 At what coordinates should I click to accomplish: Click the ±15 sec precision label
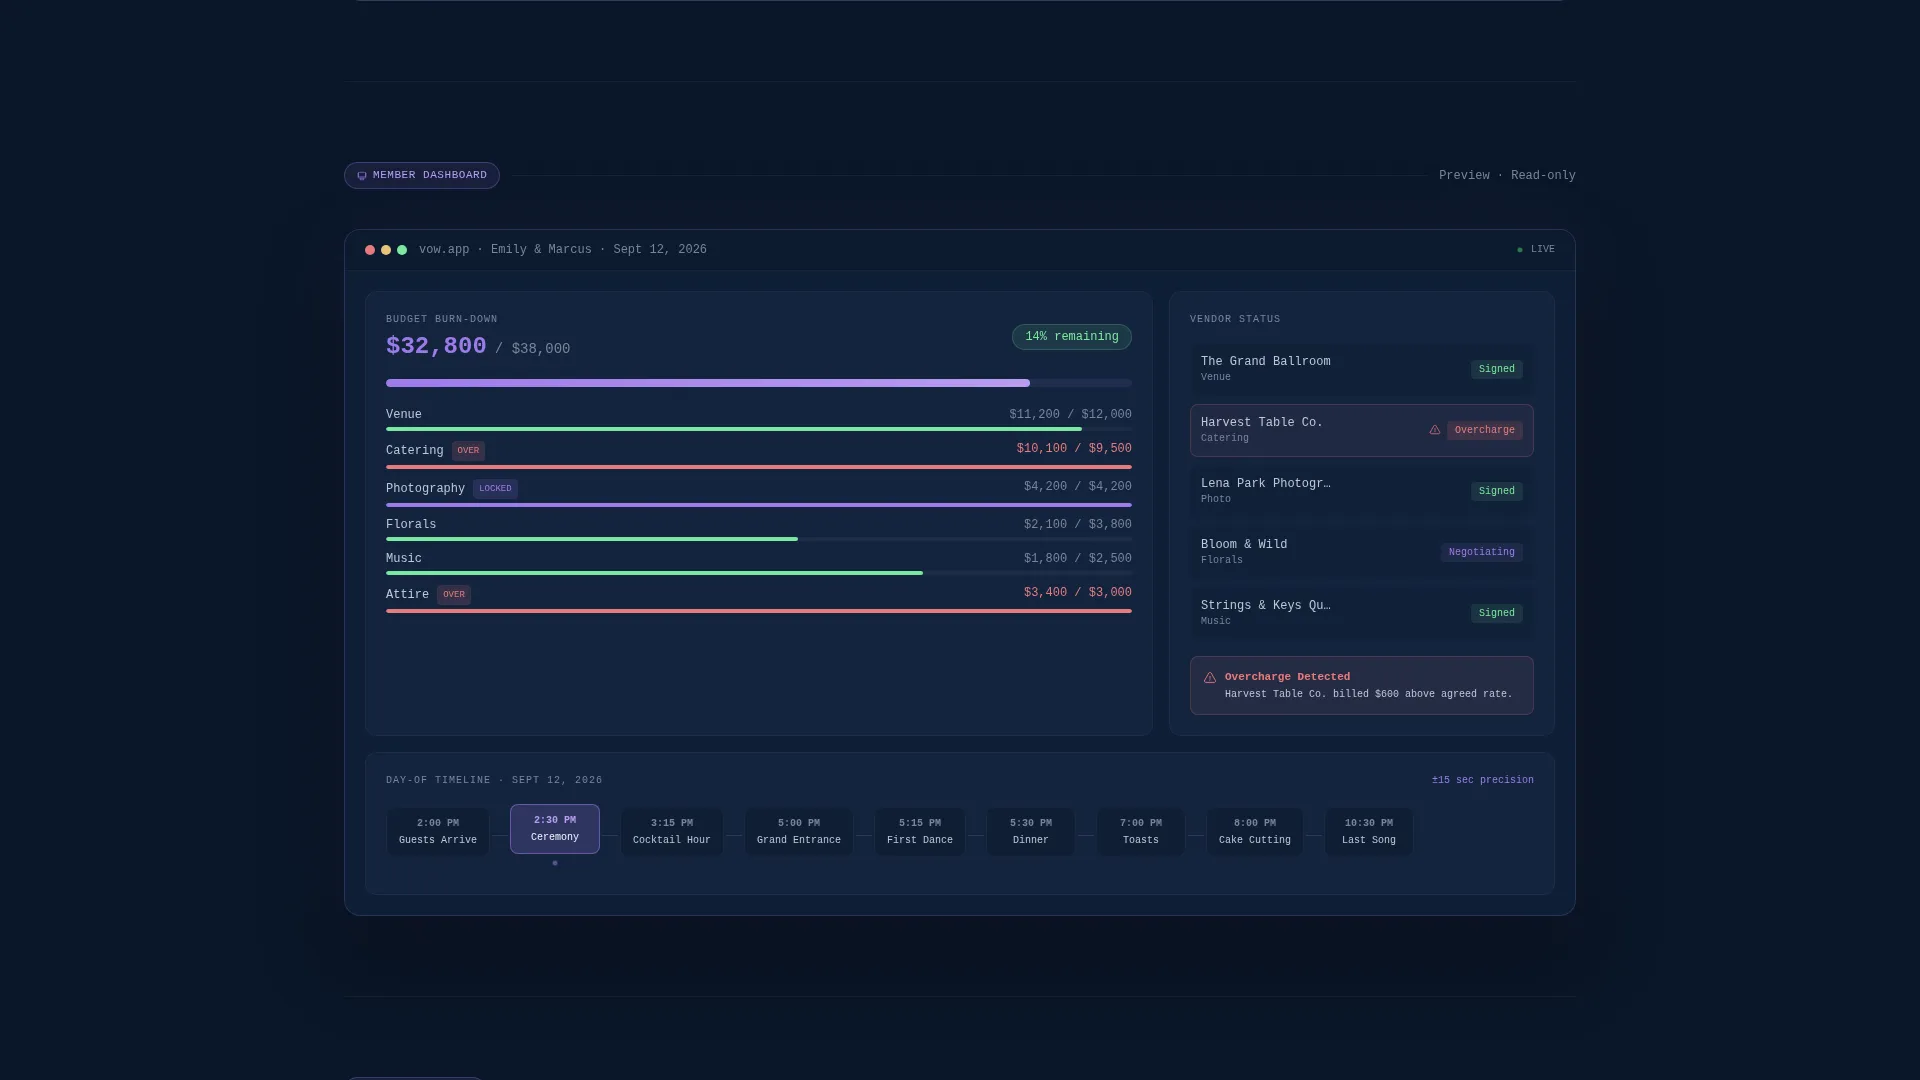coord(1483,780)
